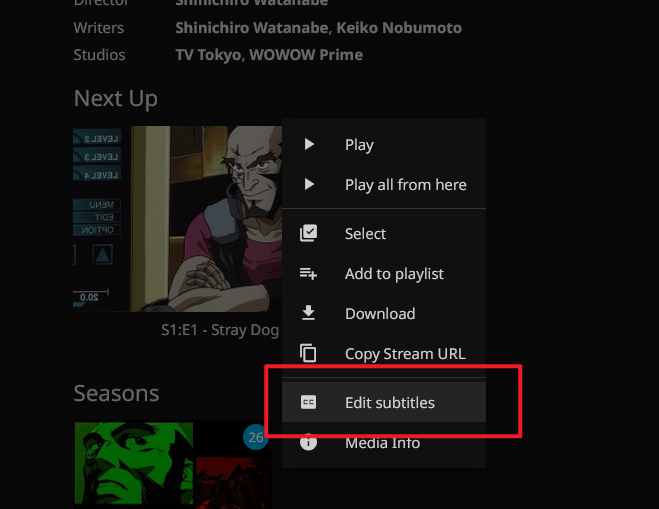Click the S1:E1 - Stray Dog title

click(x=220, y=329)
